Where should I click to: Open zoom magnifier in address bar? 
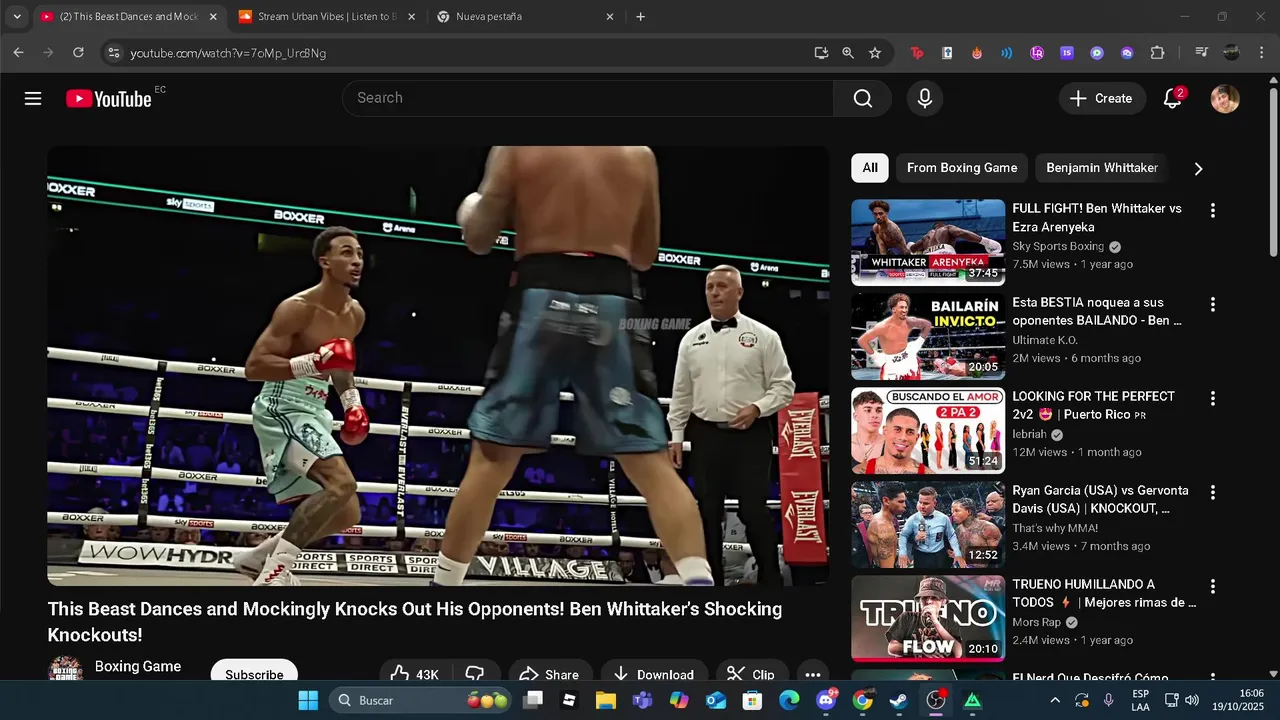point(848,53)
